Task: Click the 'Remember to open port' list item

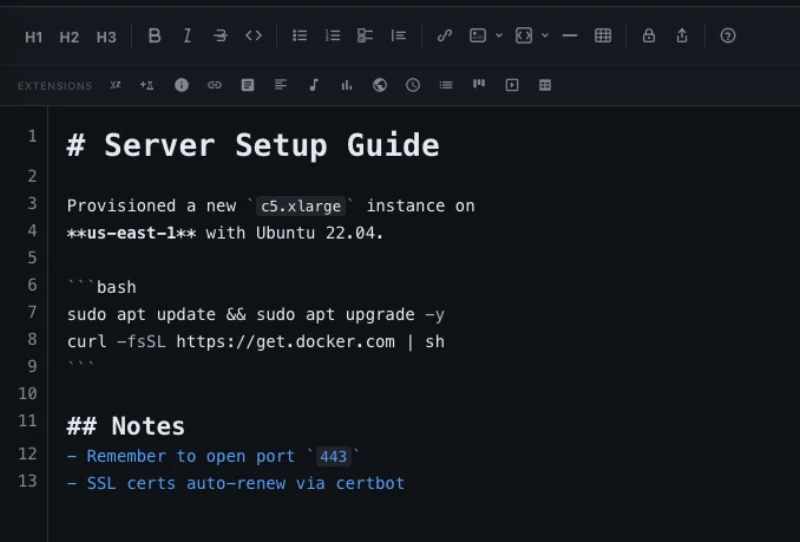Action: point(213,456)
